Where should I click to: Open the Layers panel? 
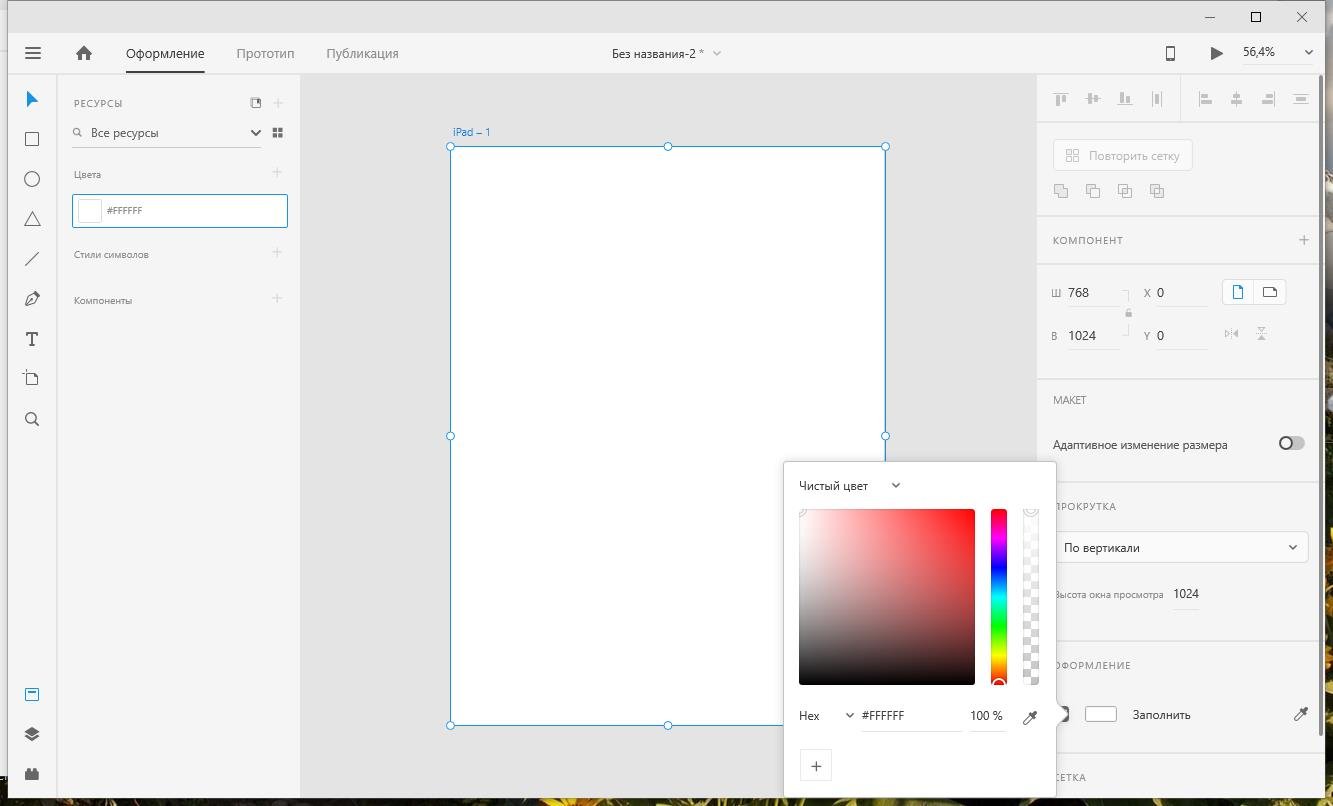point(32,734)
